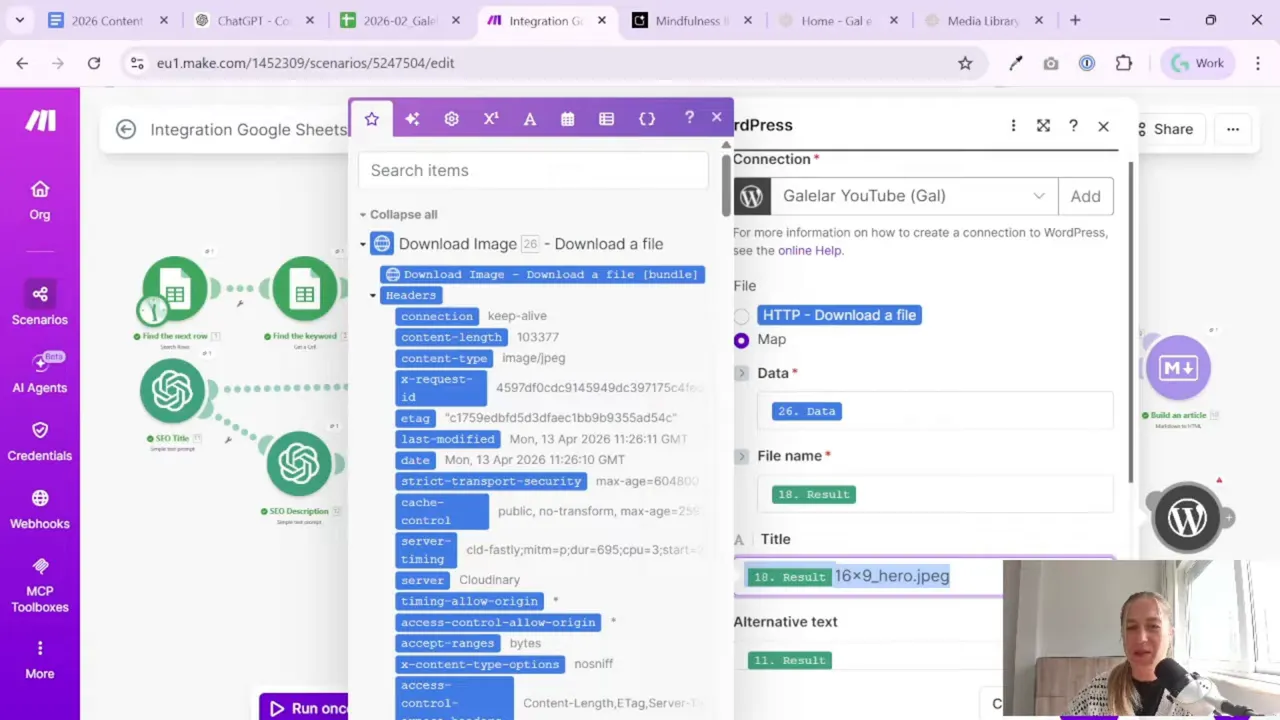Open Credentials in the sidebar
This screenshot has width=1280, height=720.
(x=40, y=441)
